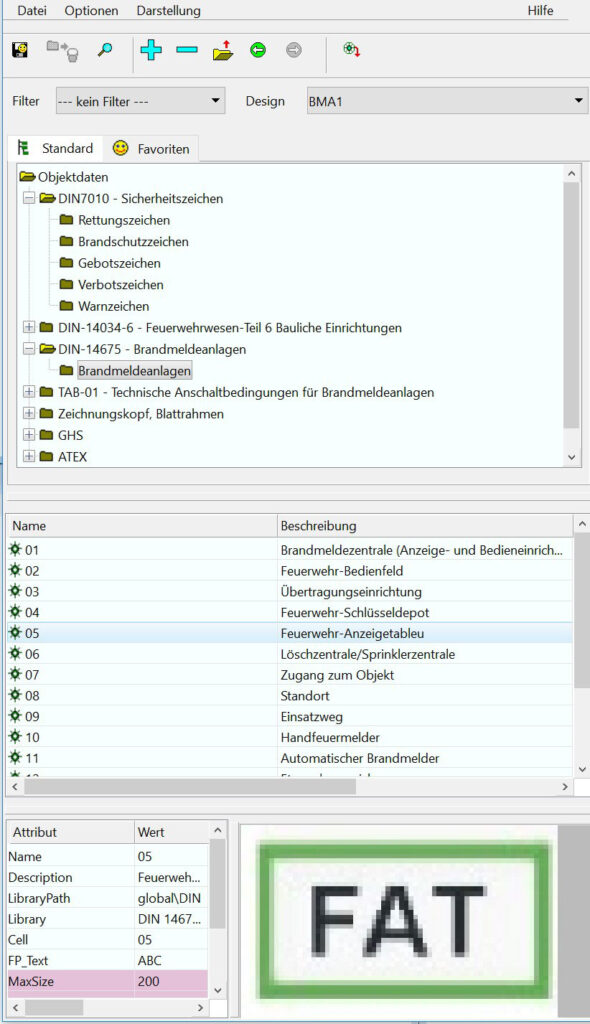
Task: Expand the ATEX tree node
Action: point(29,456)
